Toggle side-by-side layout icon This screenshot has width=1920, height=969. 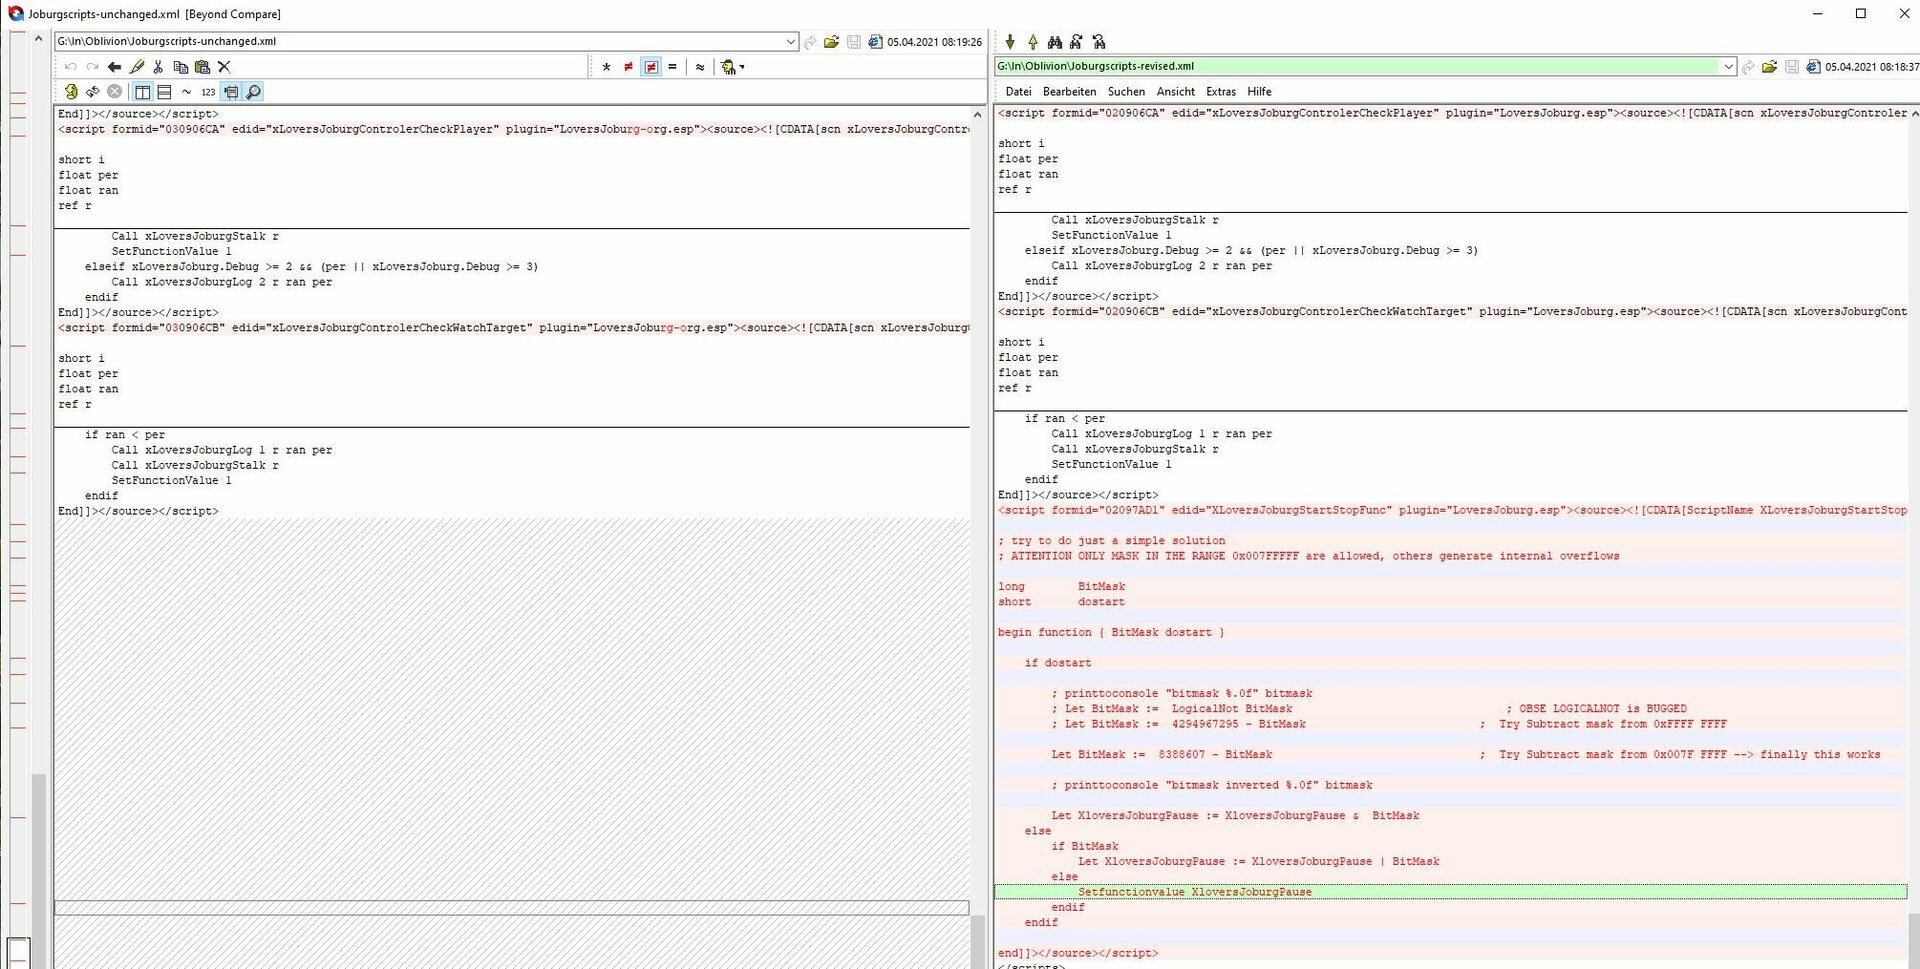[x=143, y=92]
